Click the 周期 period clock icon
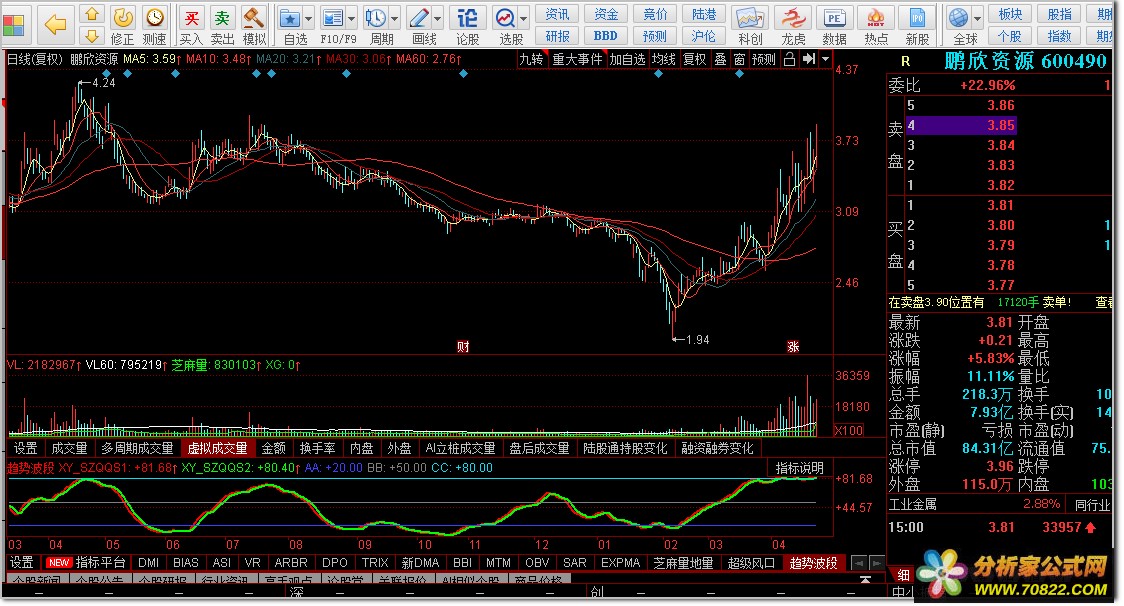The height and width of the screenshot is (606, 1124). (376, 18)
